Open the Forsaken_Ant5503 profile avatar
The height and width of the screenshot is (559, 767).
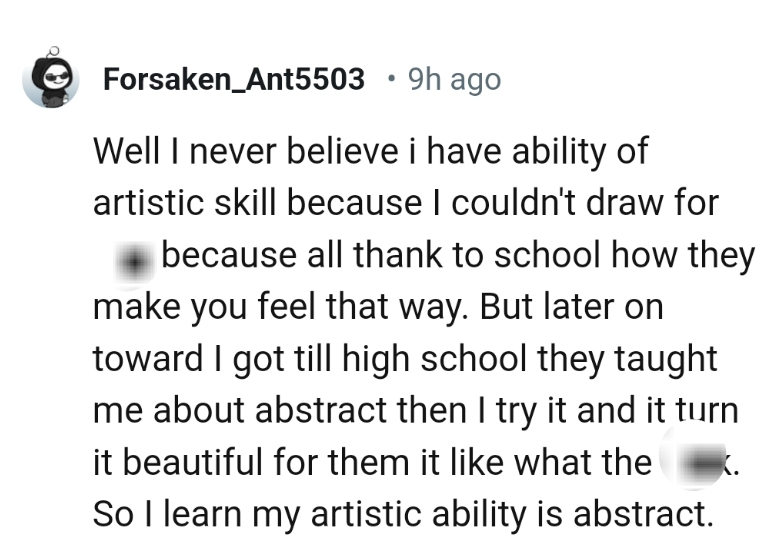point(50,79)
